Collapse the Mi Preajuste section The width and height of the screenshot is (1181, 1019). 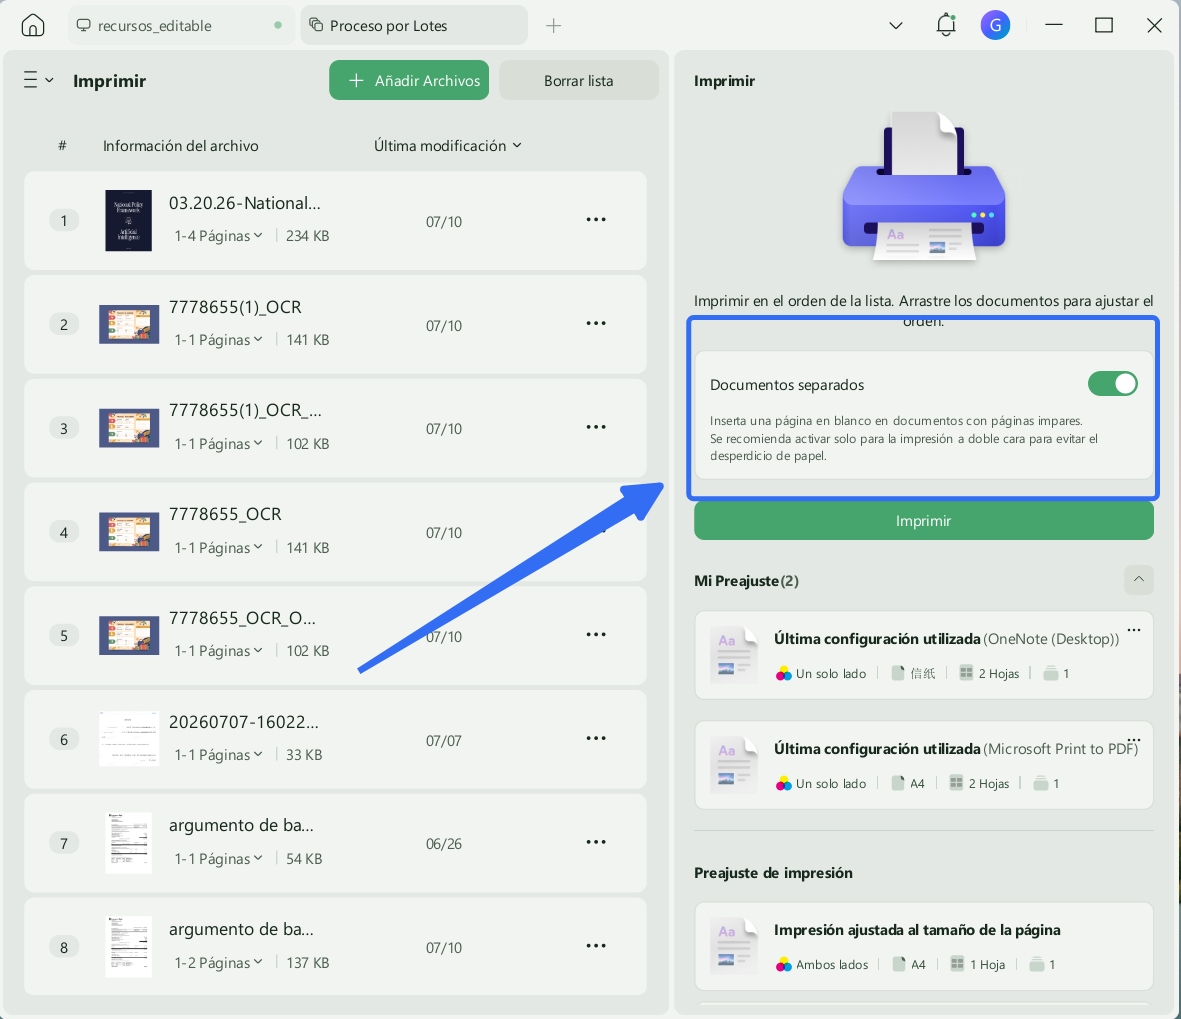[x=1139, y=579]
